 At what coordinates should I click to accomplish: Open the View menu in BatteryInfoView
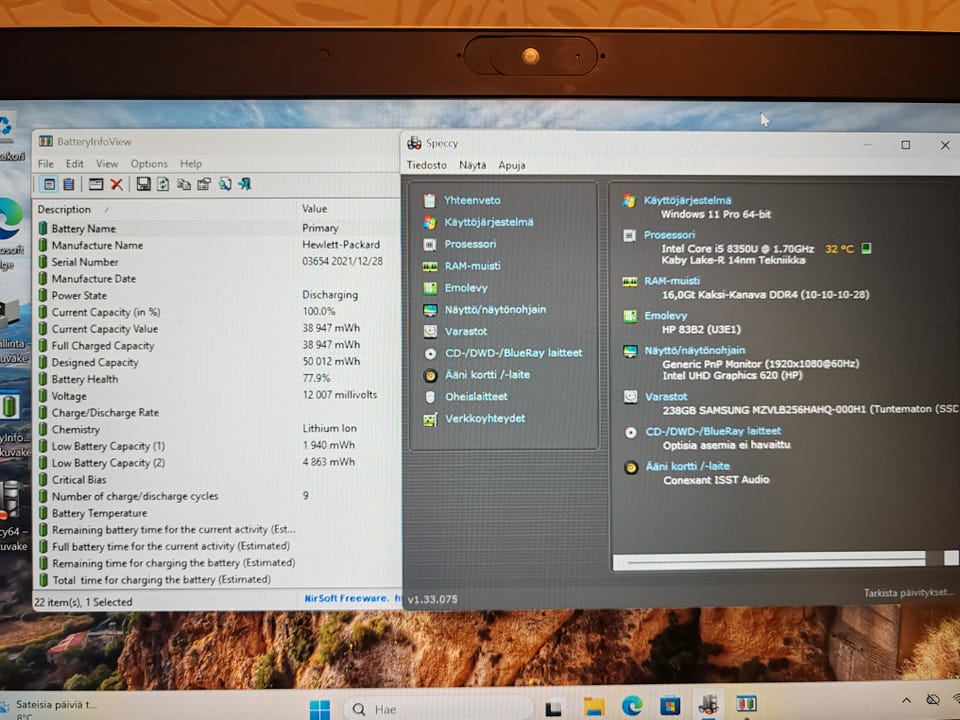107,163
